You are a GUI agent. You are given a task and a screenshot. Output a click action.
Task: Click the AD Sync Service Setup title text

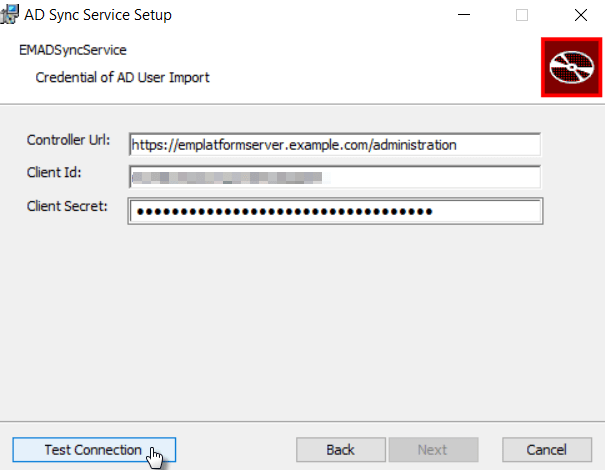[98, 15]
